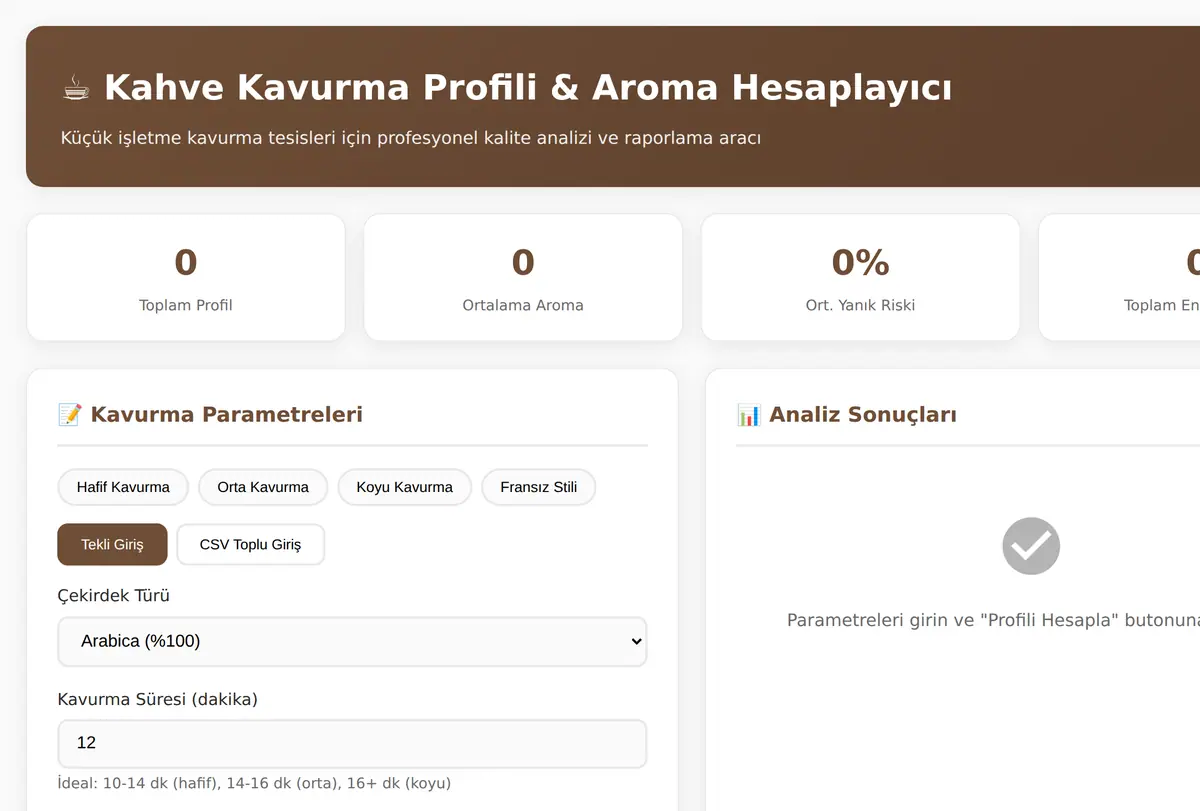
Task: Click the 'Parametreleri girin' placeholder message
Action: pyautogui.click(x=993, y=620)
